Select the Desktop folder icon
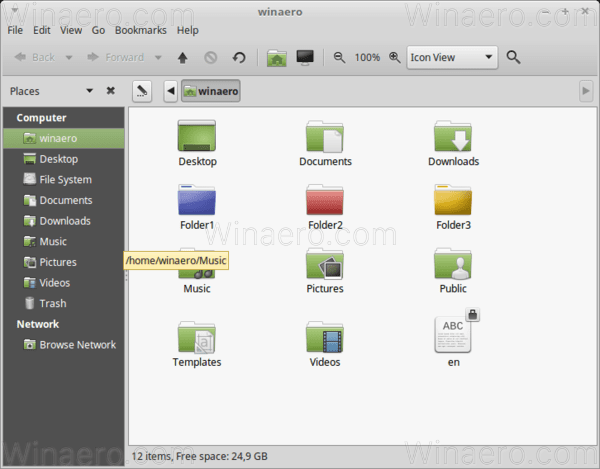Screen dimensions: 600x469 point(197,136)
